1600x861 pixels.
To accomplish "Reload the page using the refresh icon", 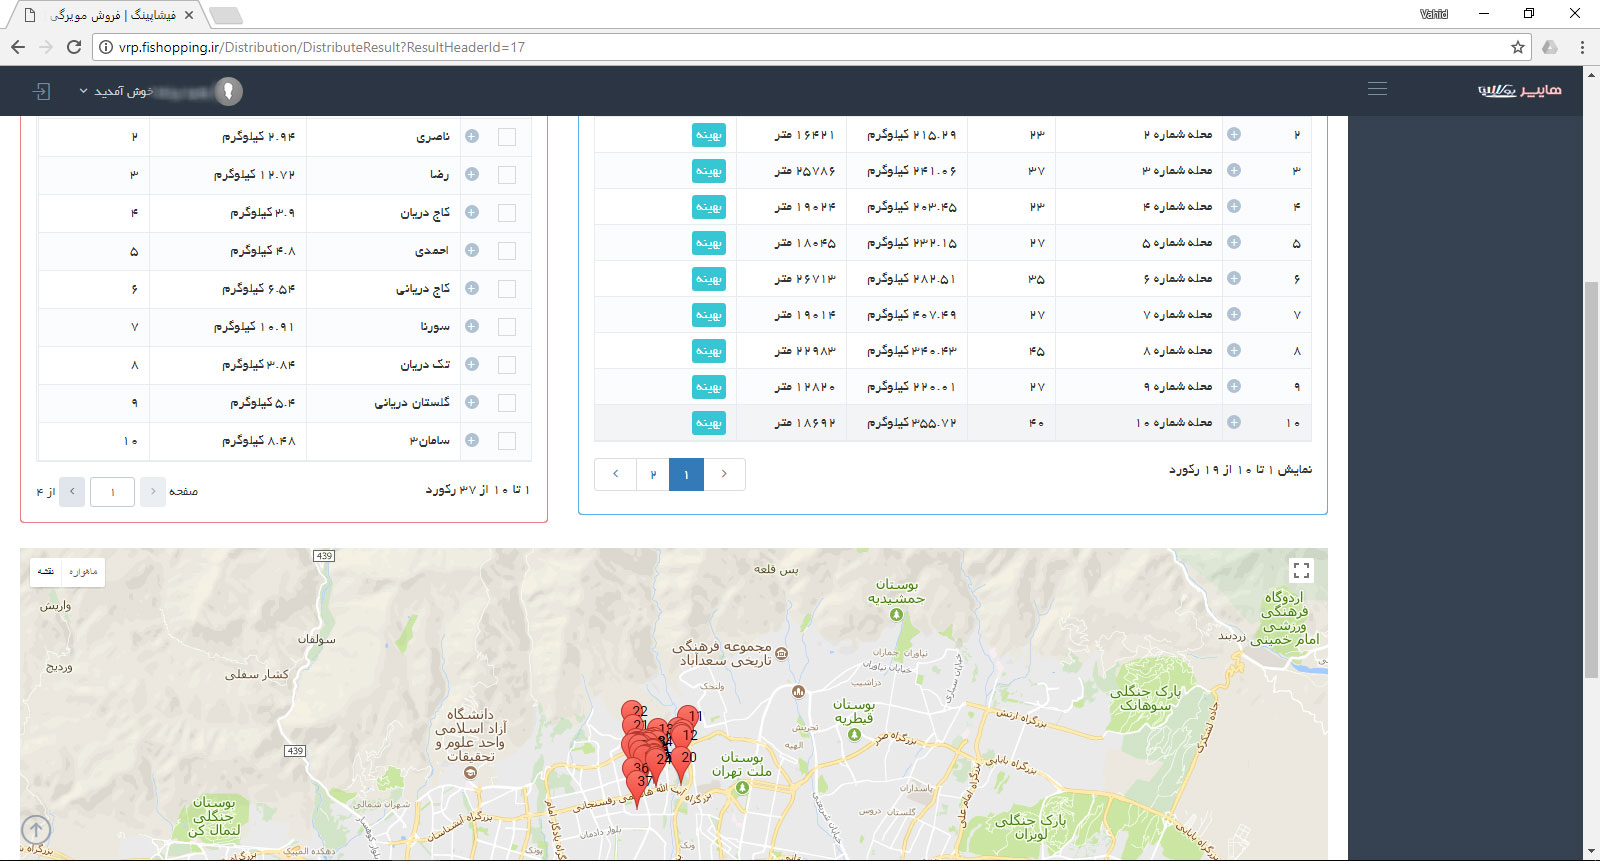I will 74,47.
